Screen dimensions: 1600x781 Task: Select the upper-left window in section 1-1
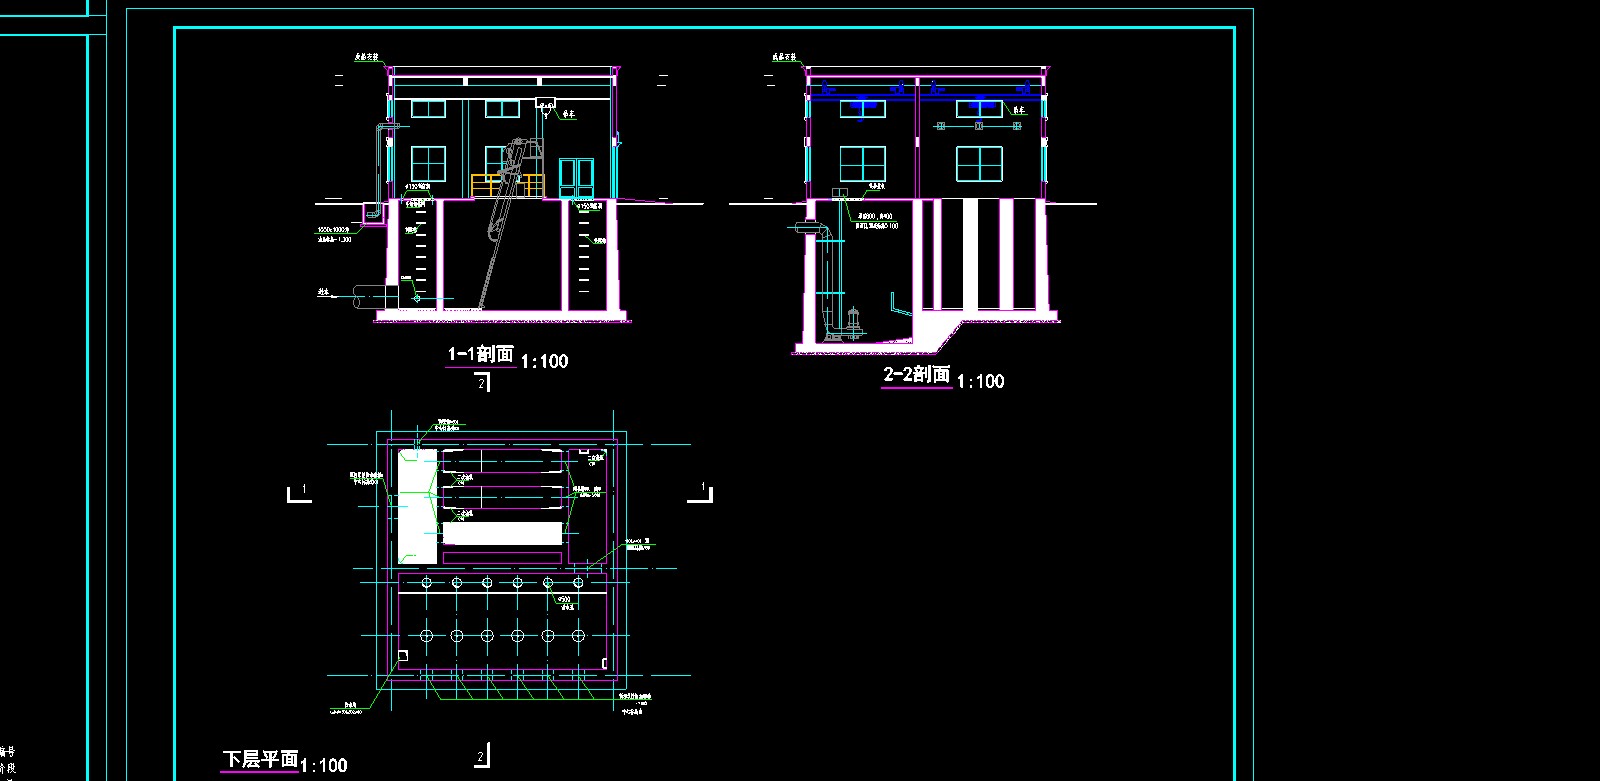click(428, 108)
